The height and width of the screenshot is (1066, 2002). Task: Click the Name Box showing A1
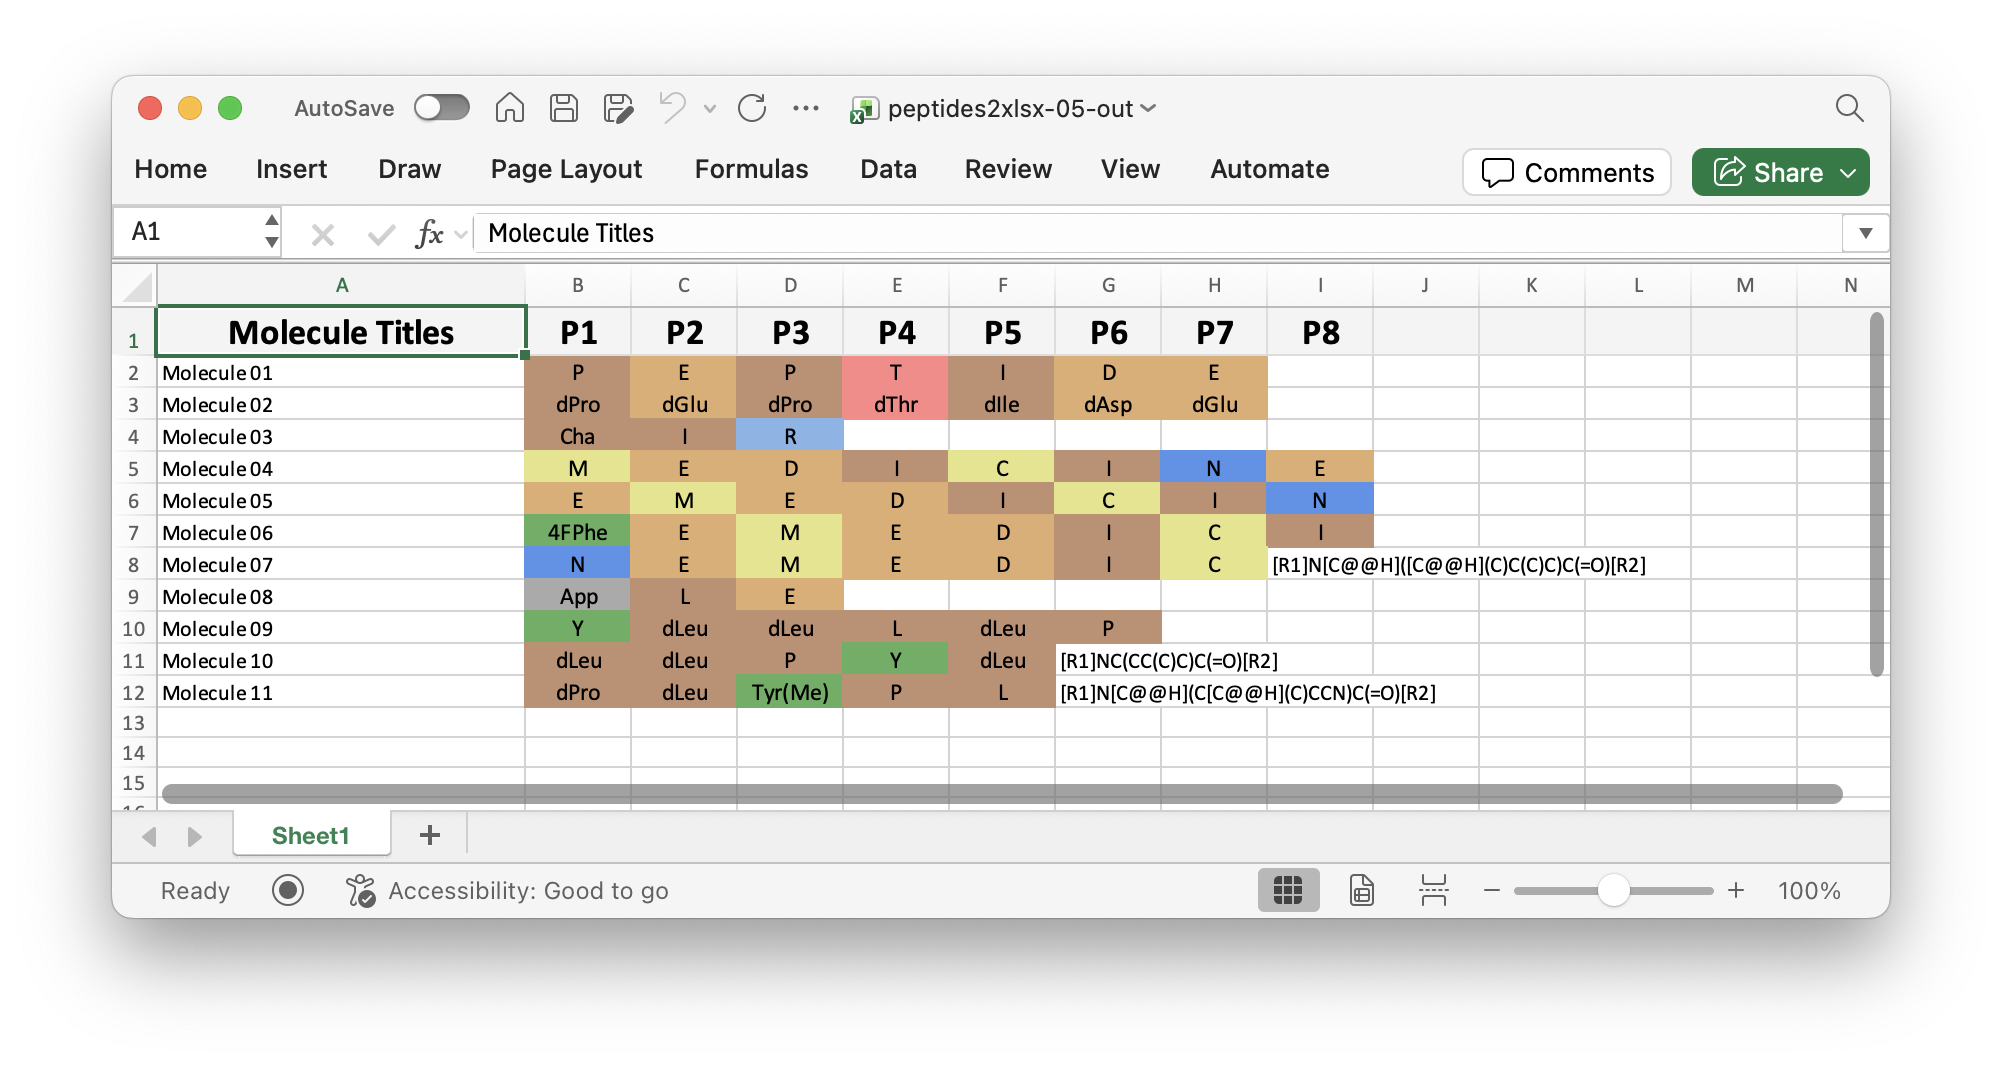tap(188, 232)
